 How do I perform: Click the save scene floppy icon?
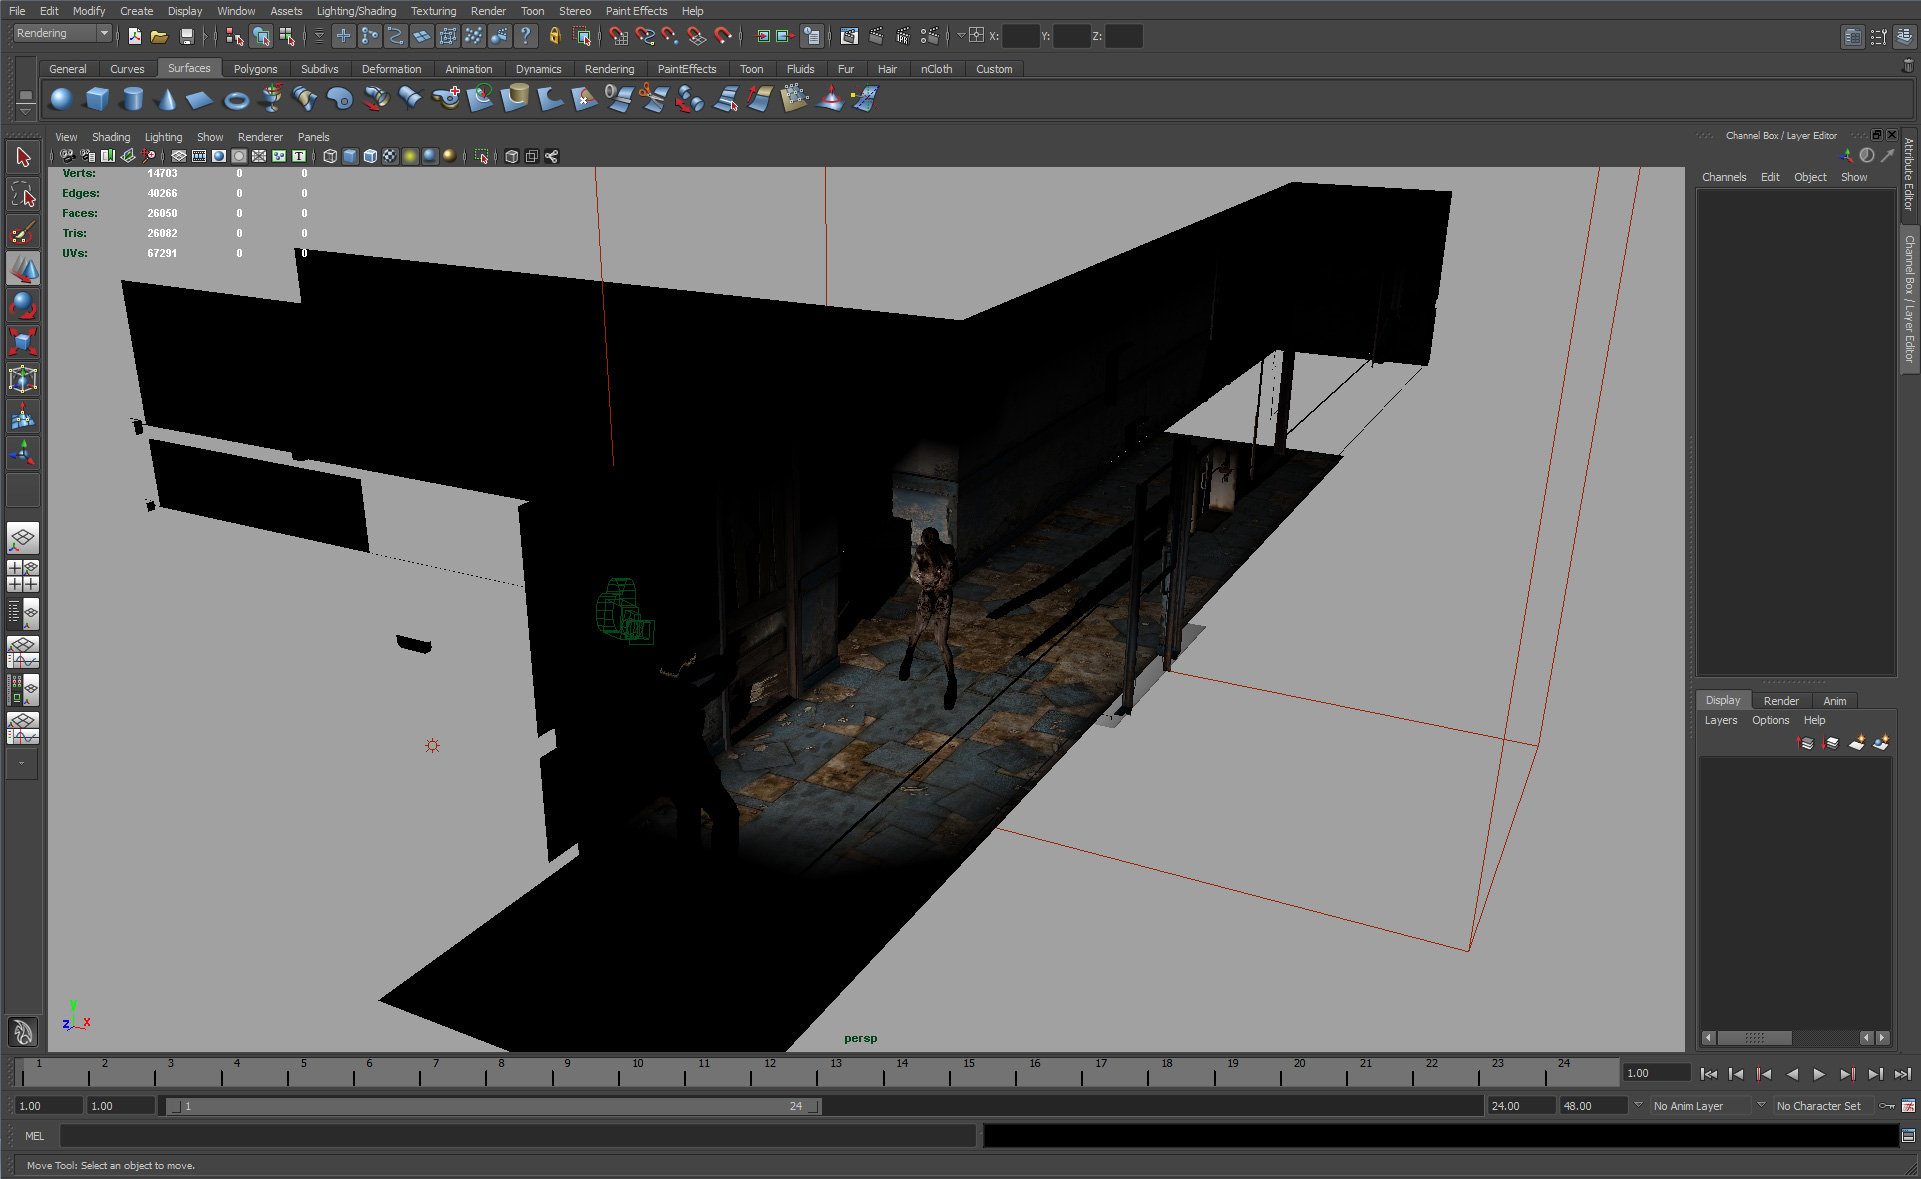(186, 36)
